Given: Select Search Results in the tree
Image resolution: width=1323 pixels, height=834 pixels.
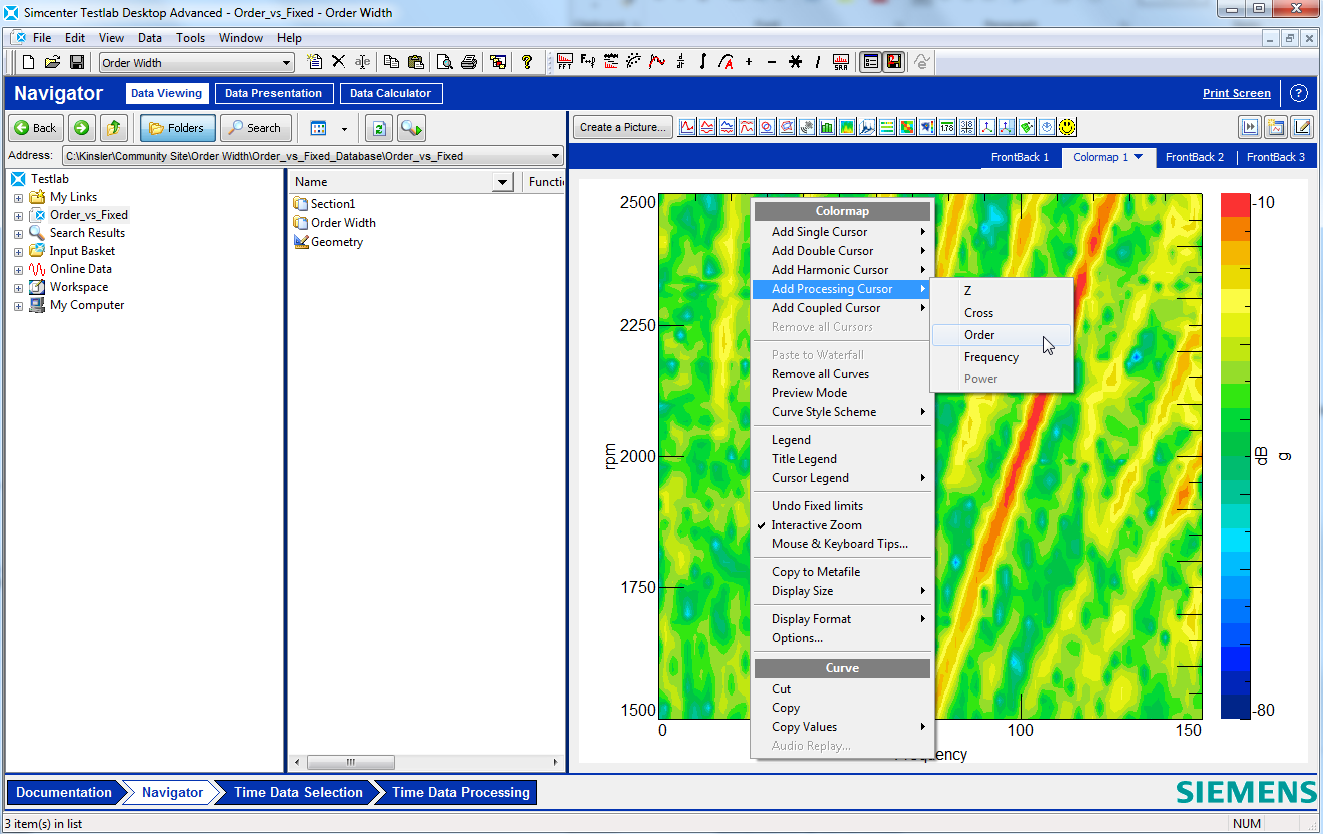Looking at the screenshot, I should (x=77, y=233).
